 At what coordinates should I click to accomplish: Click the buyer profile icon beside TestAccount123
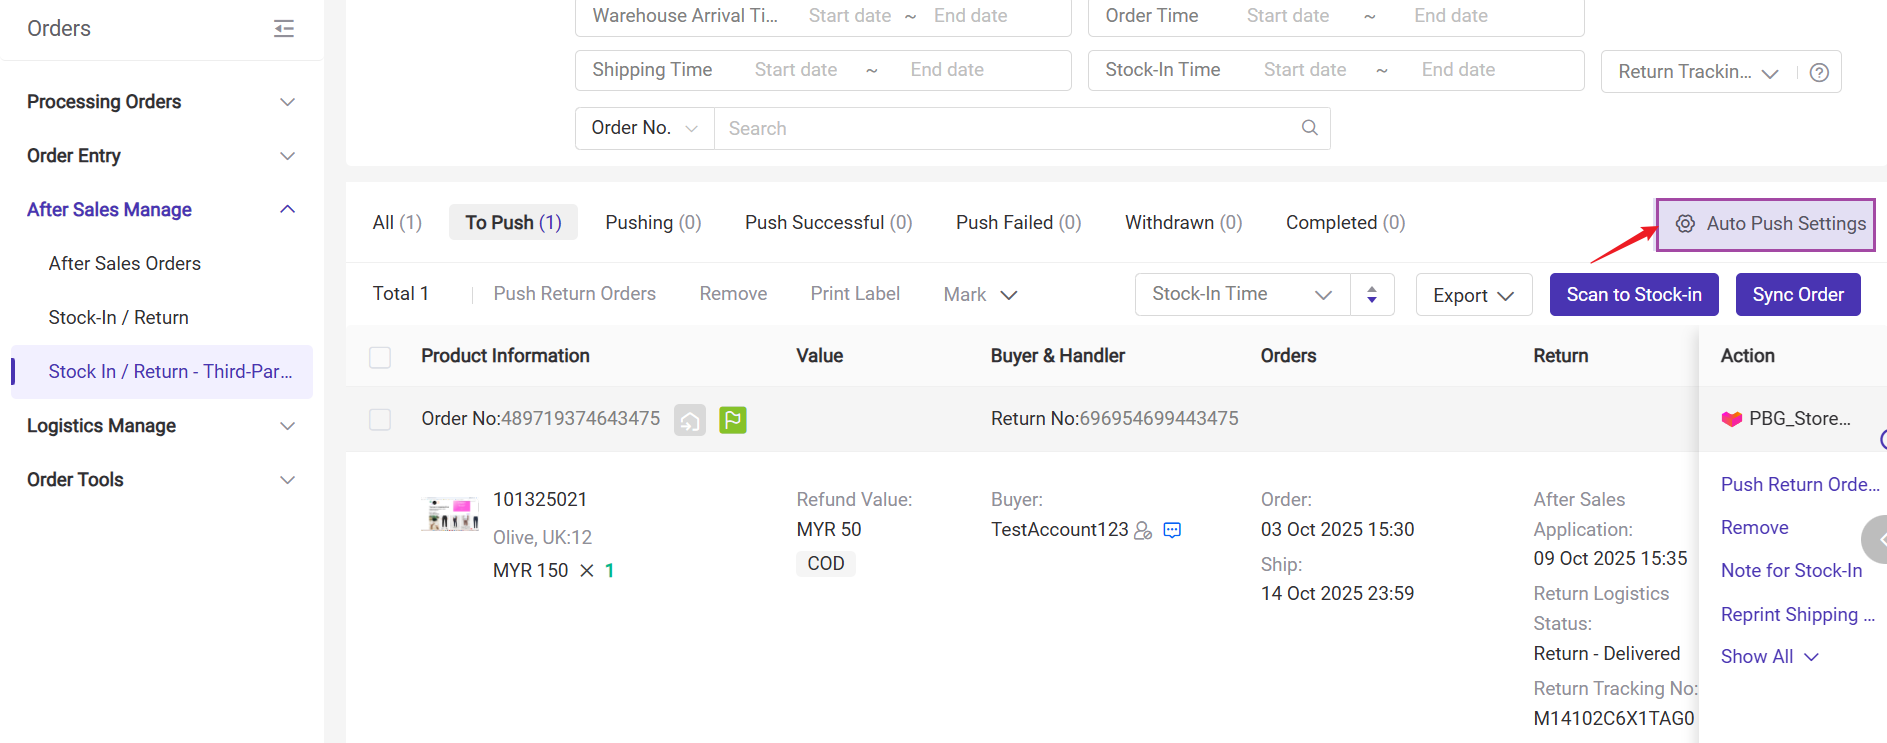click(x=1143, y=530)
